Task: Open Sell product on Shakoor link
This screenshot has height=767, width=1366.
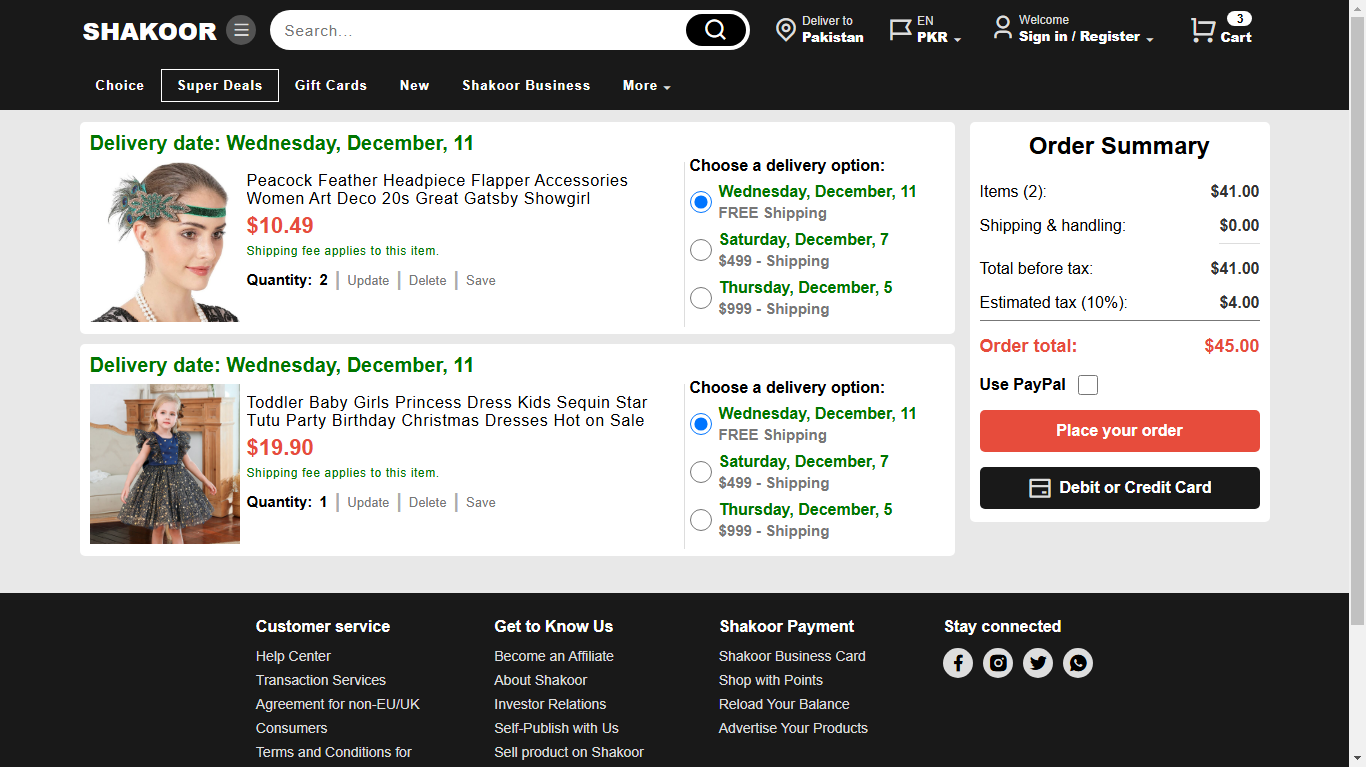Action: (569, 752)
